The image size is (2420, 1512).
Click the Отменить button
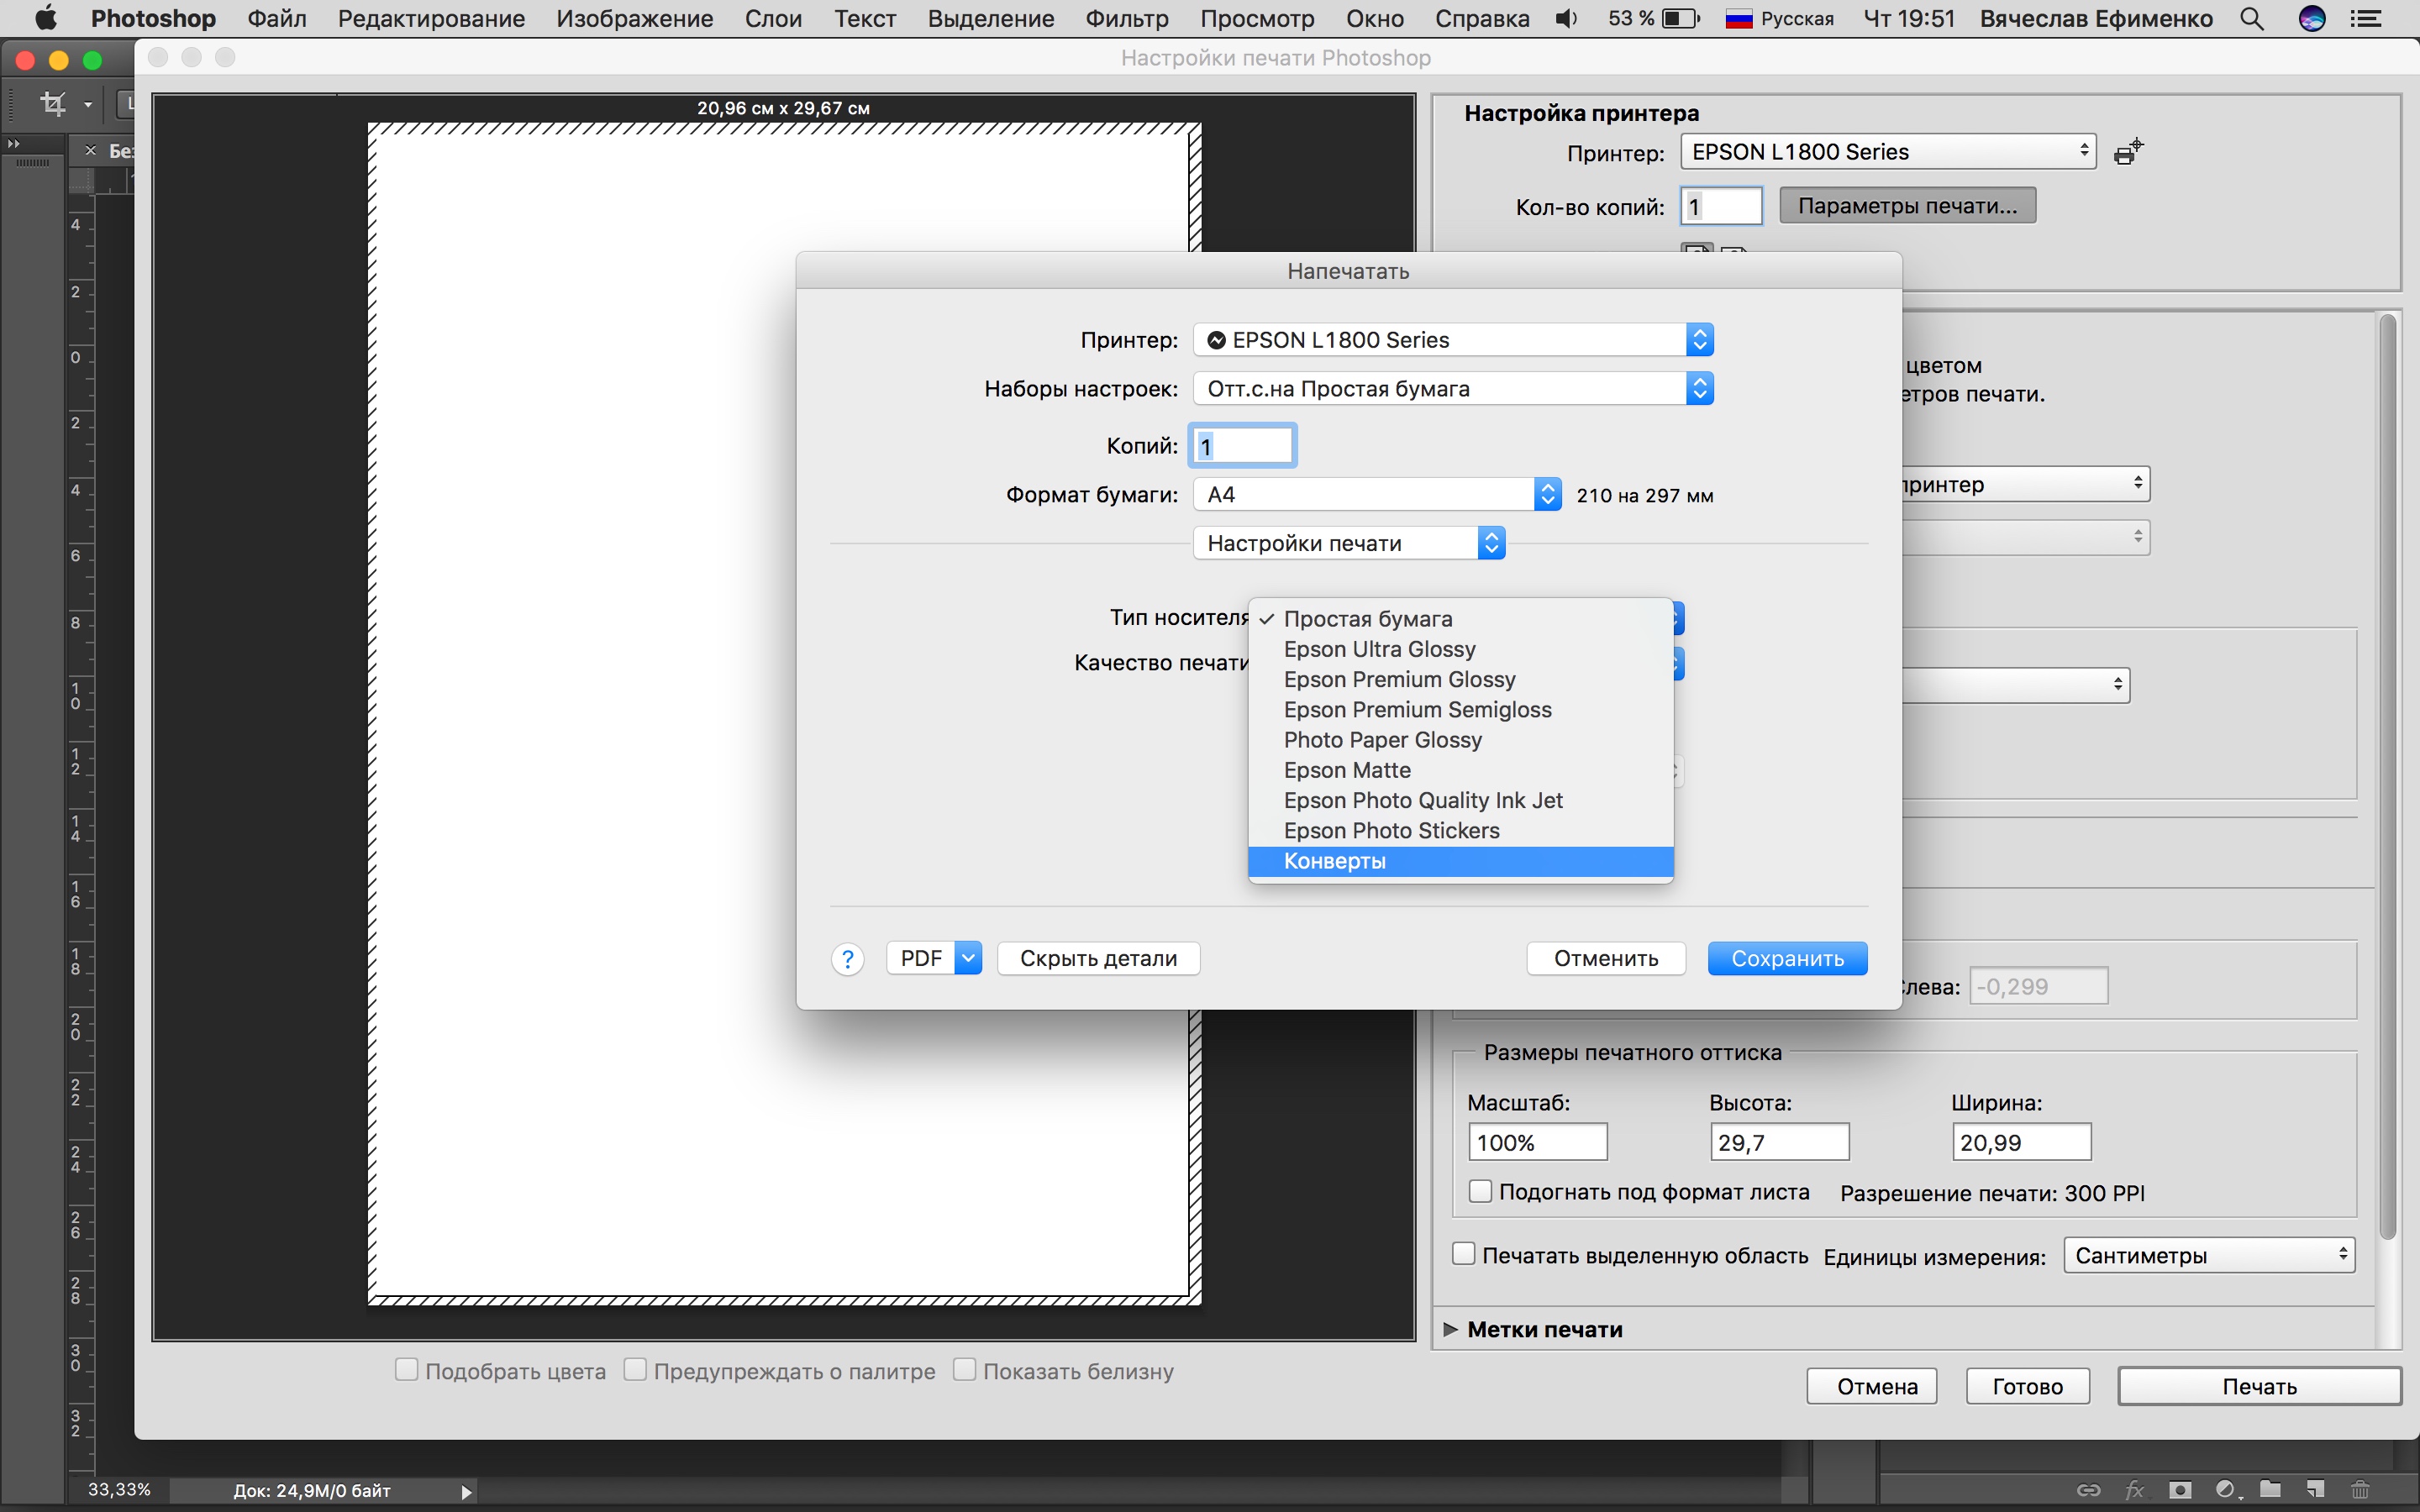pyautogui.click(x=1605, y=958)
